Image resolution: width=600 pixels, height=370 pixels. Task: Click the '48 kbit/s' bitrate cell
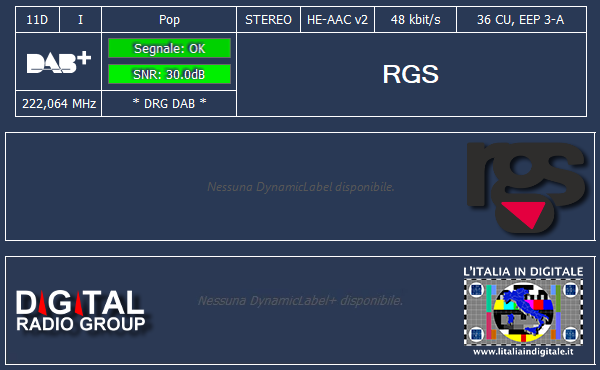coord(416,20)
